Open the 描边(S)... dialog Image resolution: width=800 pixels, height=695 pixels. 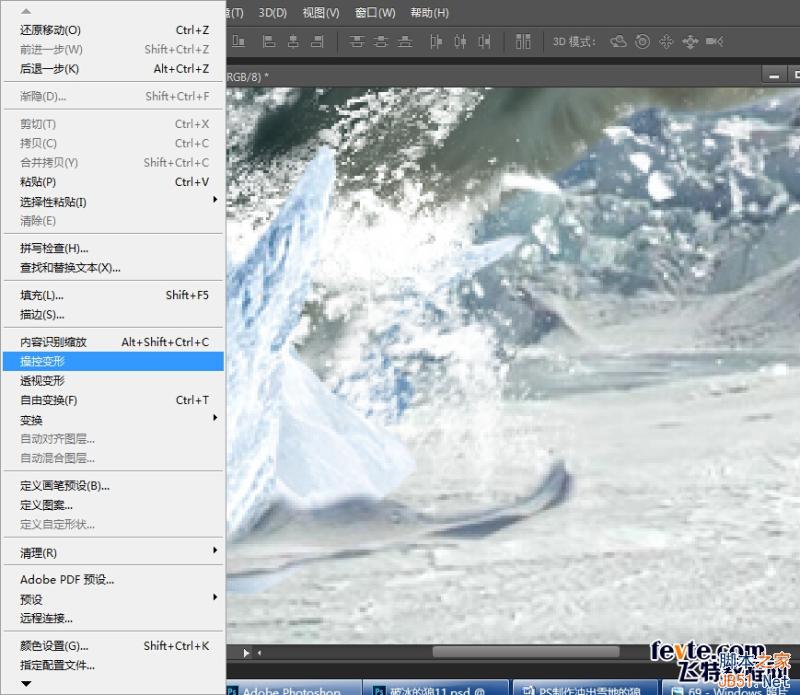[113, 315]
